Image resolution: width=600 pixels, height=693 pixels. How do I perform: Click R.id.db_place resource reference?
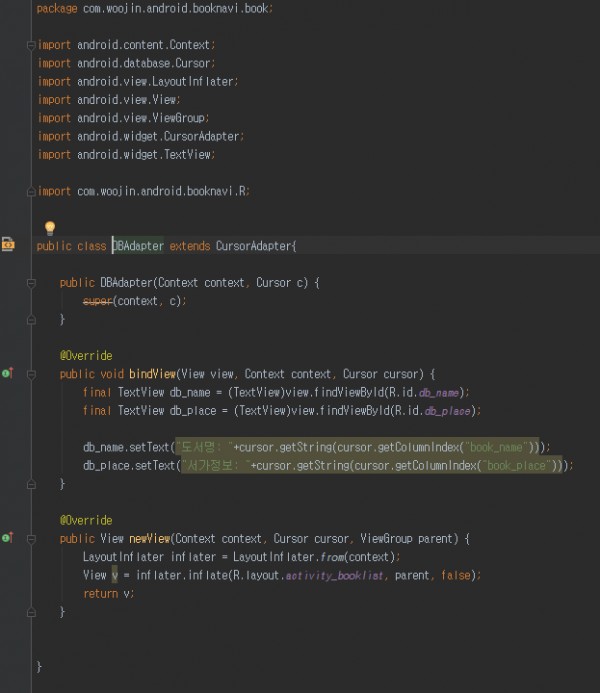(433, 411)
